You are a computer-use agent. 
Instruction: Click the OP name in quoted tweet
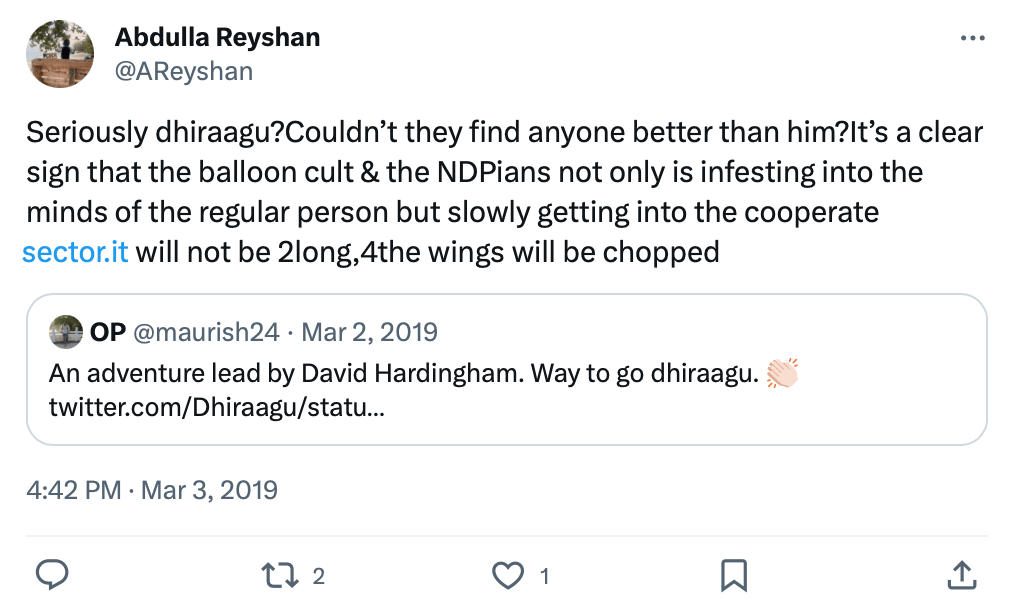[108, 331]
